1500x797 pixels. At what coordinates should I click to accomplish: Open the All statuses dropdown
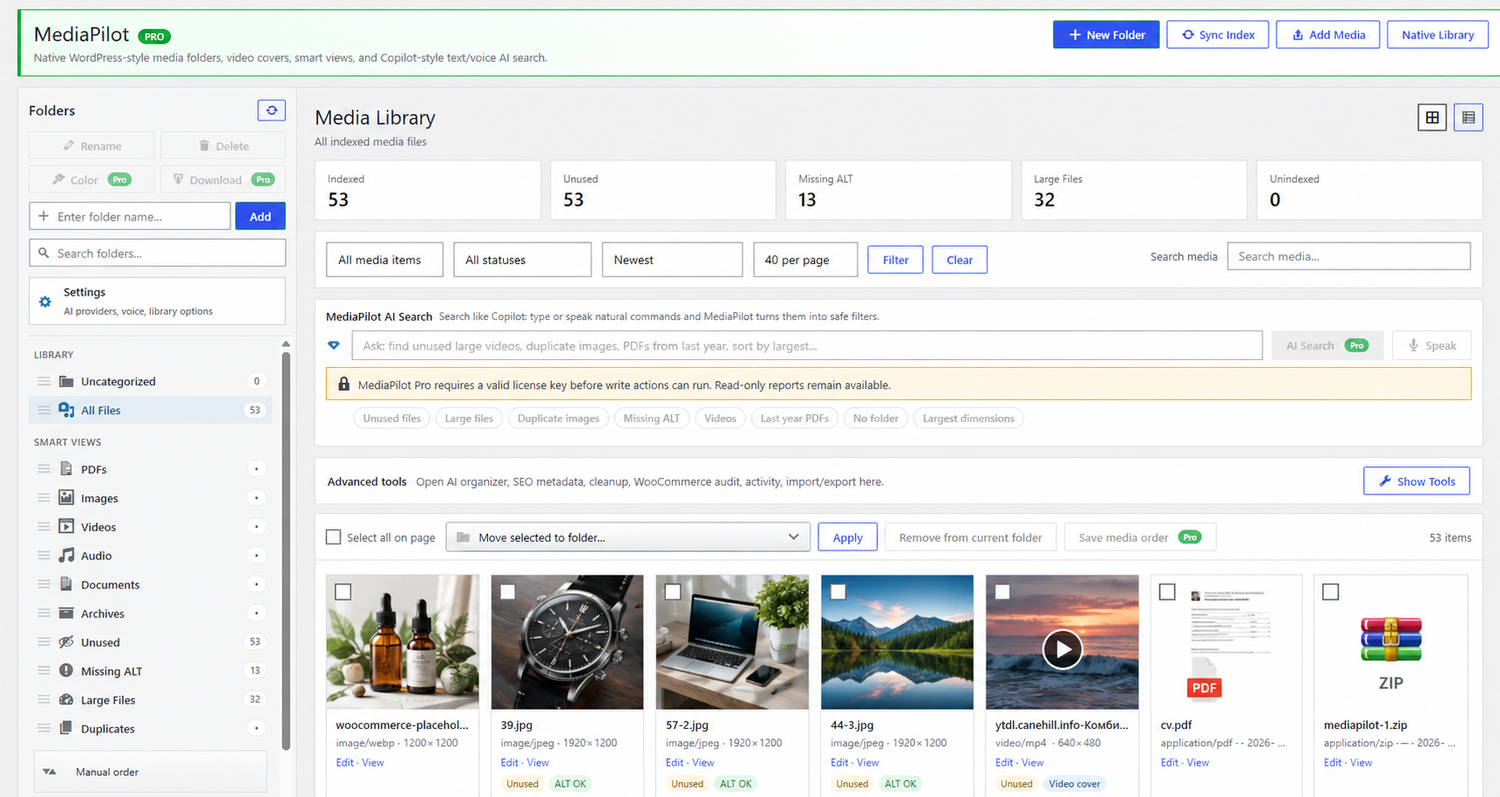pyautogui.click(x=522, y=259)
